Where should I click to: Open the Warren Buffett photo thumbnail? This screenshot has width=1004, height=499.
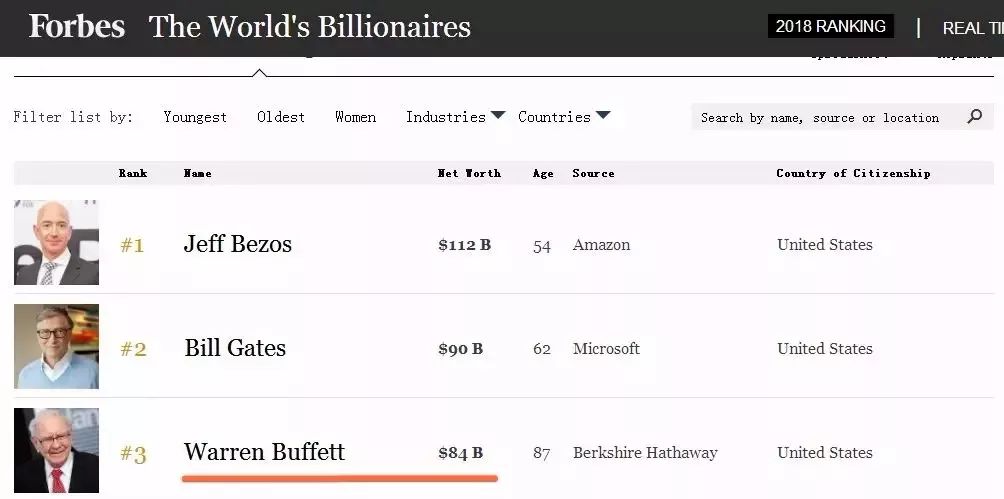[x=56, y=451]
